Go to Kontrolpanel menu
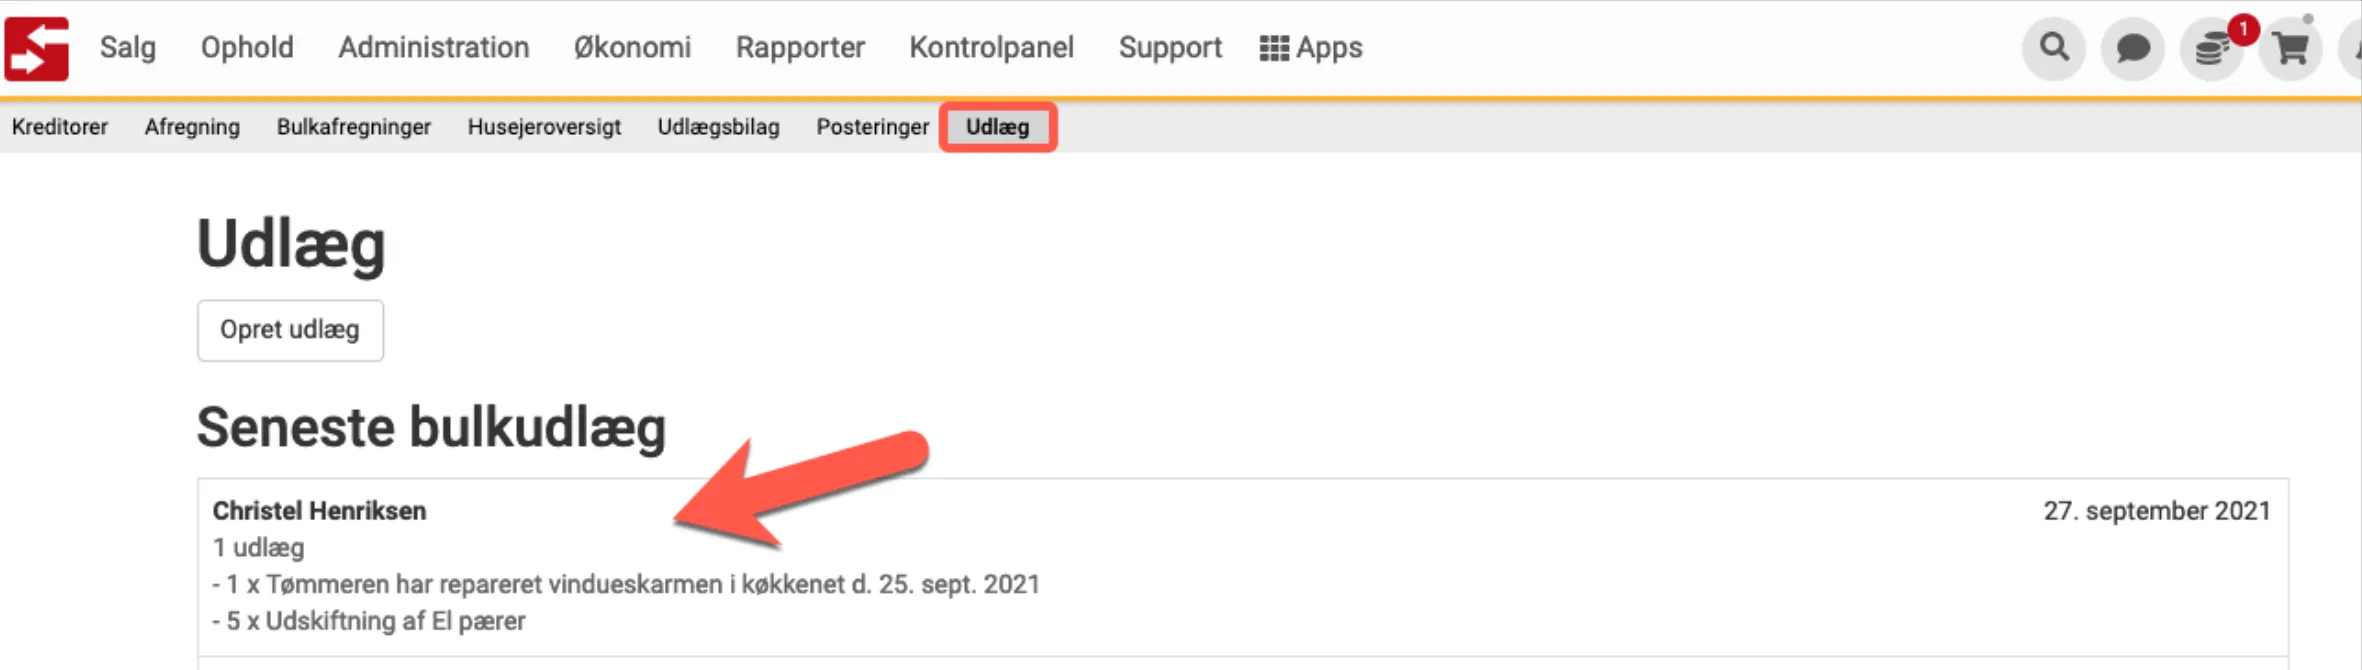Image resolution: width=2362 pixels, height=670 pixels. point(991,48)
